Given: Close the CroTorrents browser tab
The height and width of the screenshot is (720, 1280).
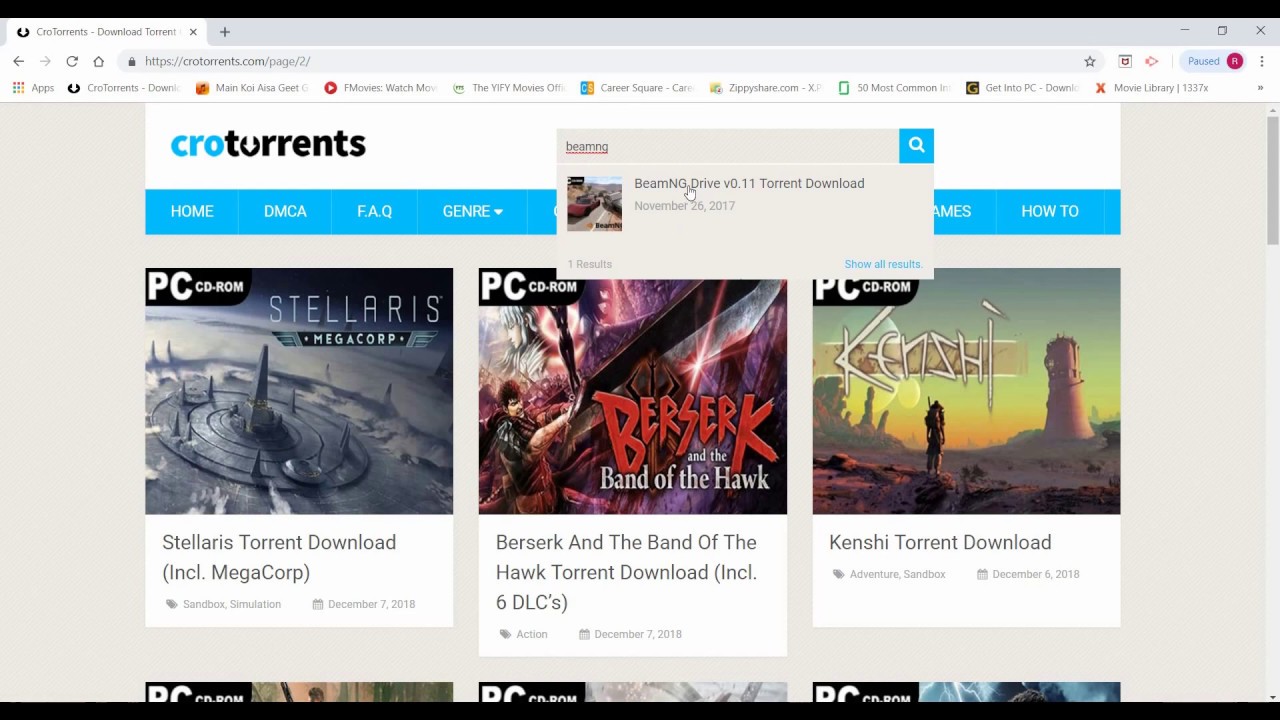Looking at the screenshot, I should point(193,32).
